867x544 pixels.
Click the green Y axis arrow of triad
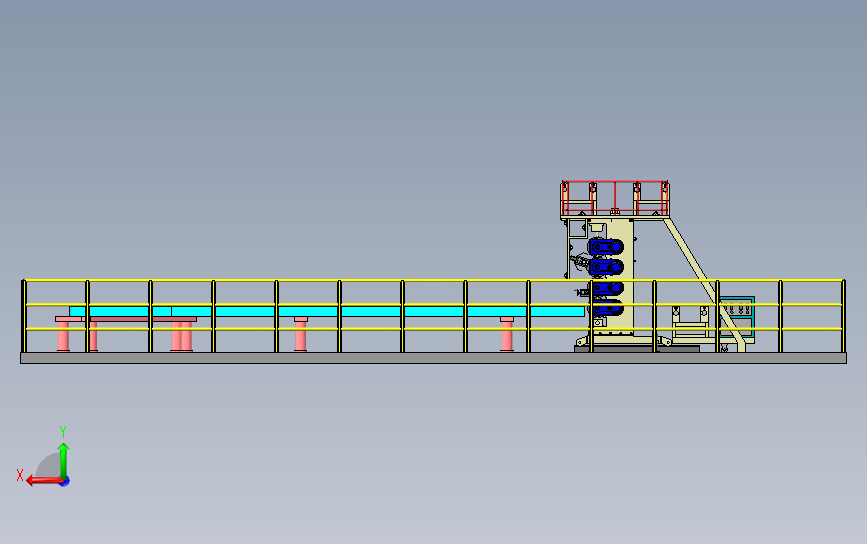click(x=64, y=460)
